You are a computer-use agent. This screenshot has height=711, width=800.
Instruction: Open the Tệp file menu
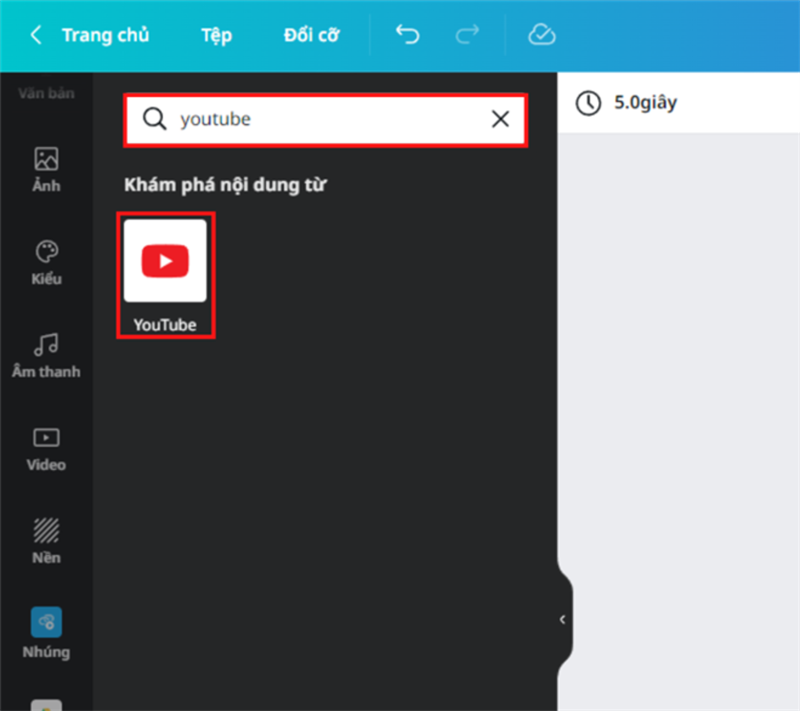[x=216, y=35]
